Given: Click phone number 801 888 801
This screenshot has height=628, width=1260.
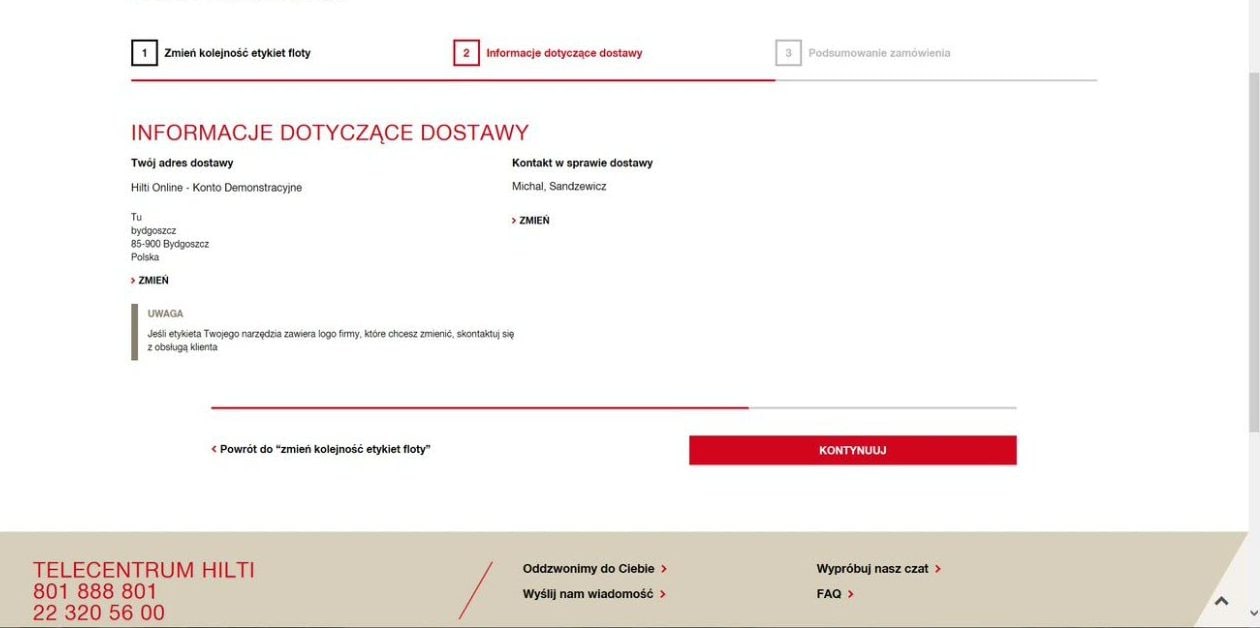Looking at the screenshot, I should click(95, 592).
